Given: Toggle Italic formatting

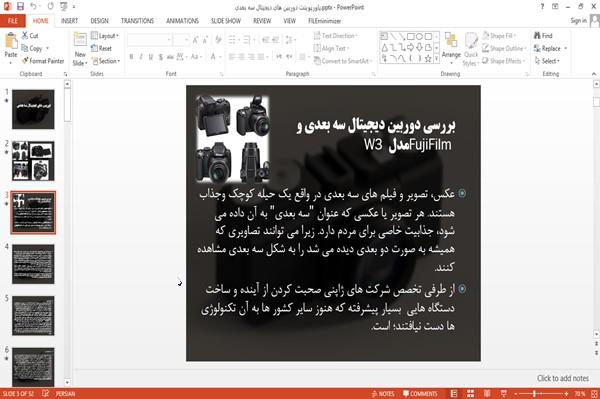Looking at the screenshot, I should tap(141, 57).
